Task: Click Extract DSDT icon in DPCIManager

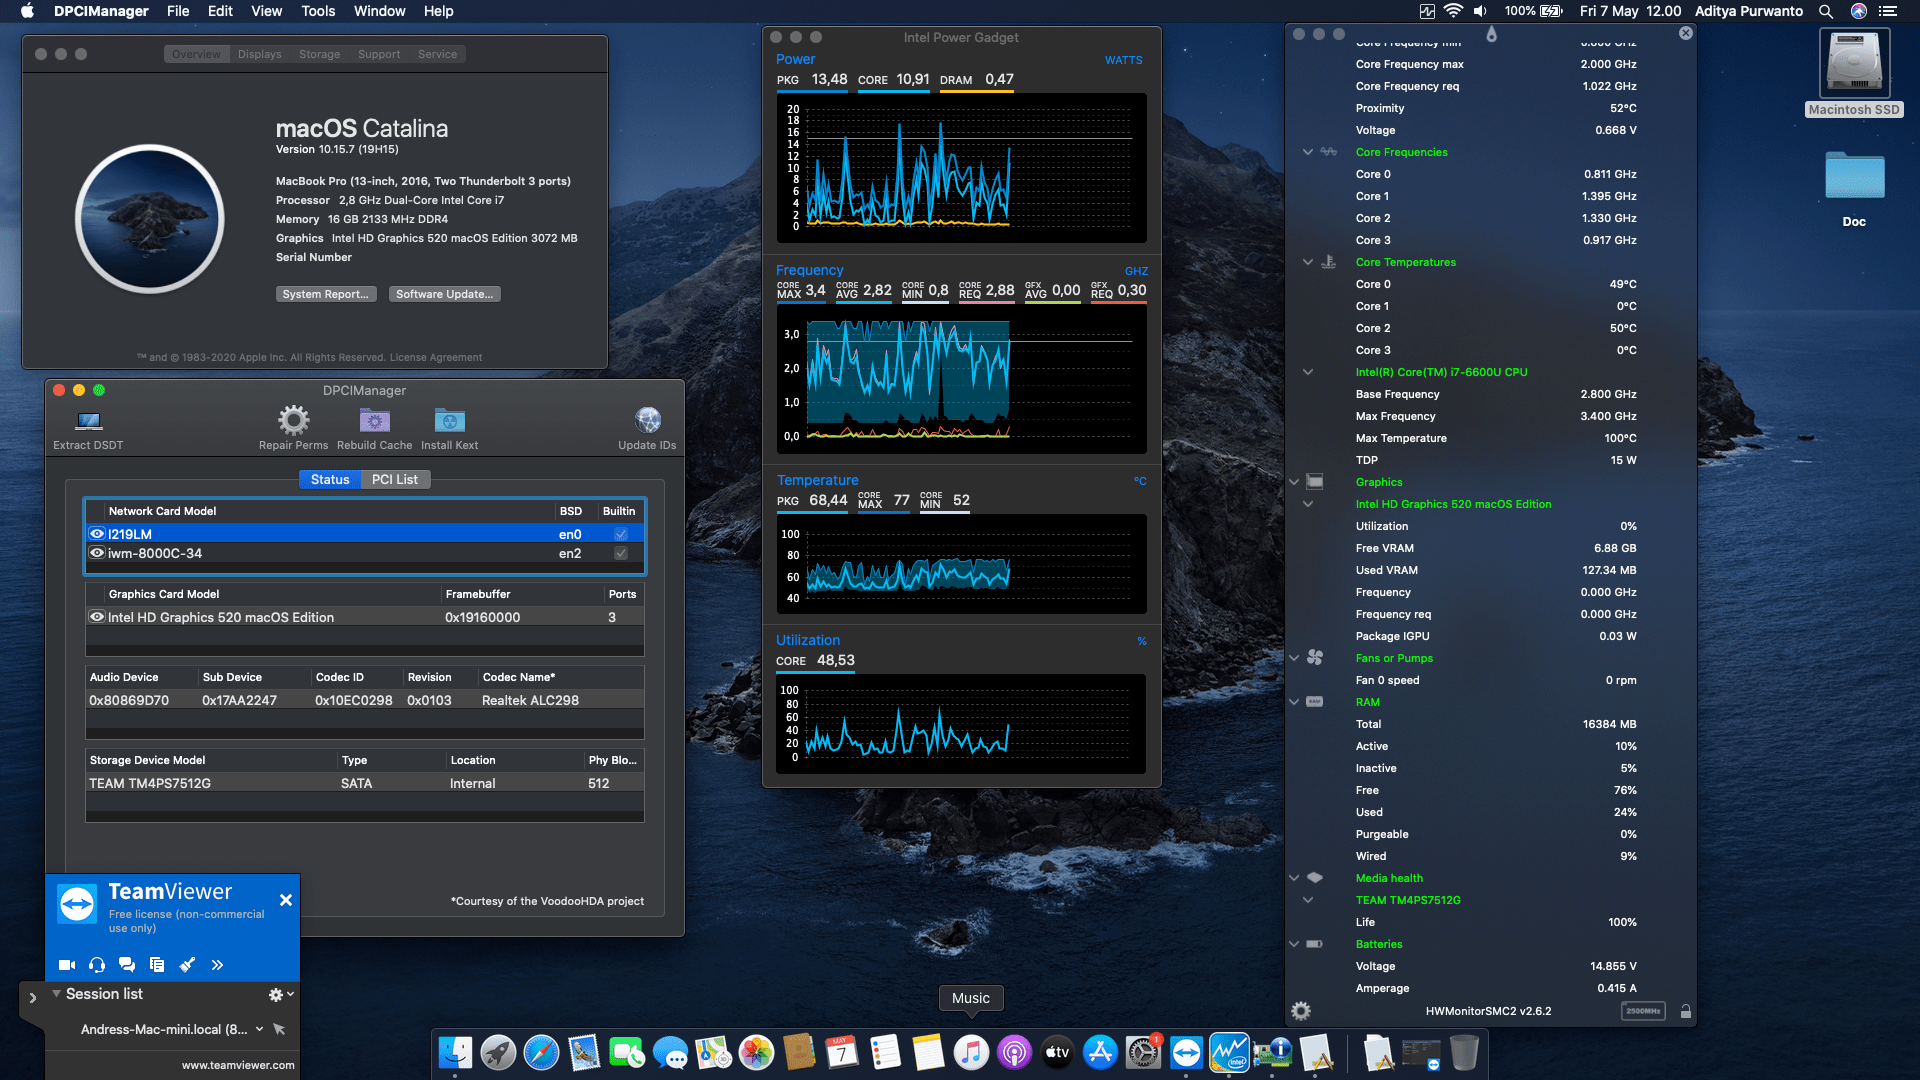Action: click(x=89, y=421)
